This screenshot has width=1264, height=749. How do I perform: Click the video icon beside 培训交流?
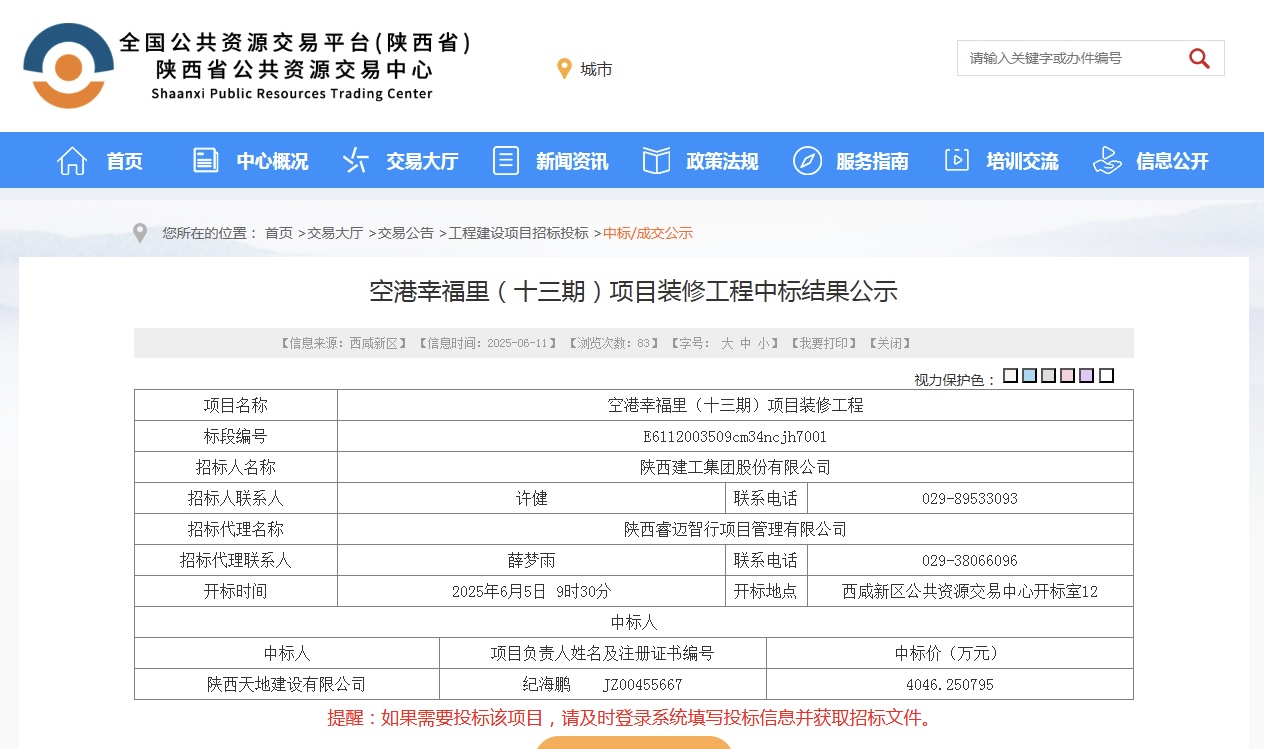coord(957,159)
